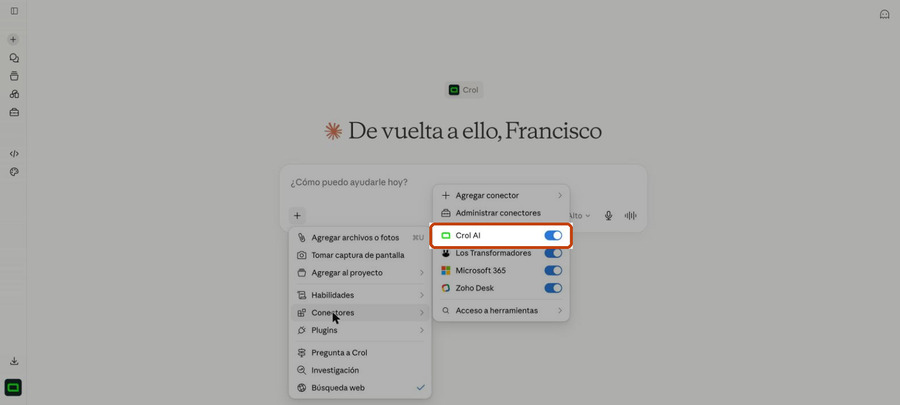Image resolution: width=900 pixels, height=405 pixels.
Task: Click briefcase icon beside Administrar conectores
Action: 445,213
